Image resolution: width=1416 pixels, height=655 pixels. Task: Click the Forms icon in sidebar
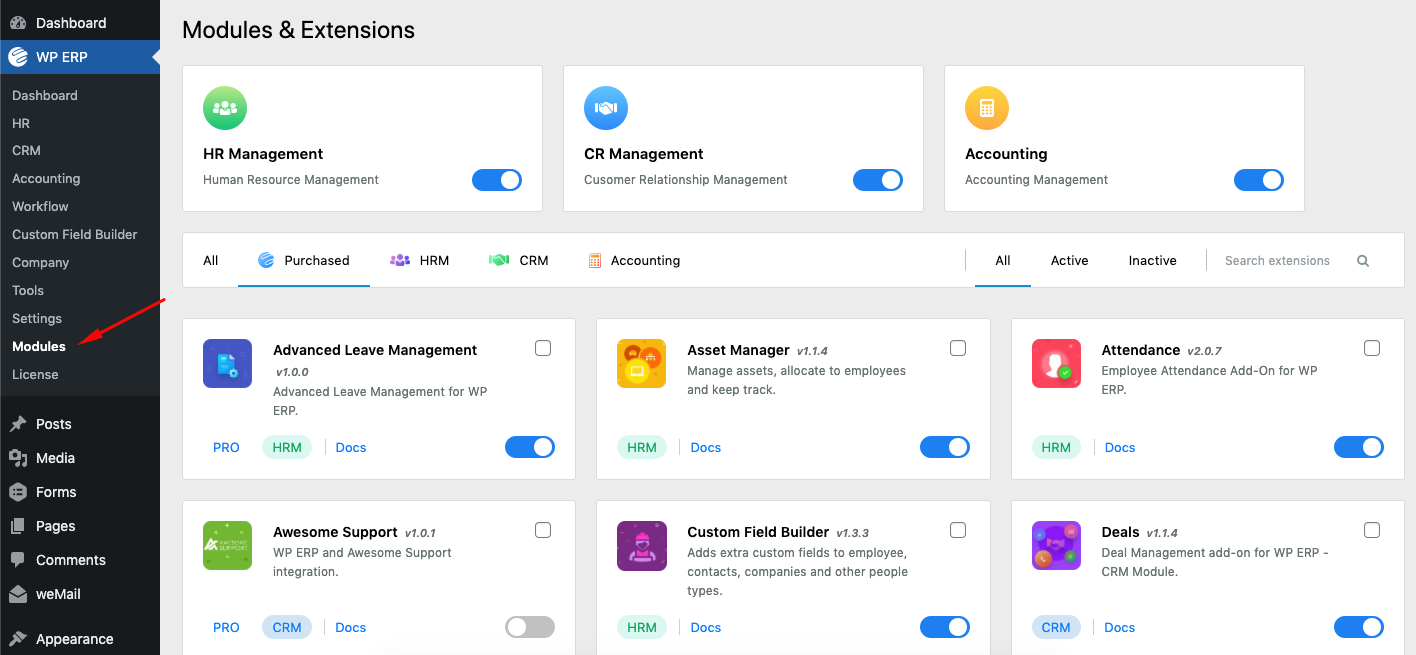coord(18,492)
